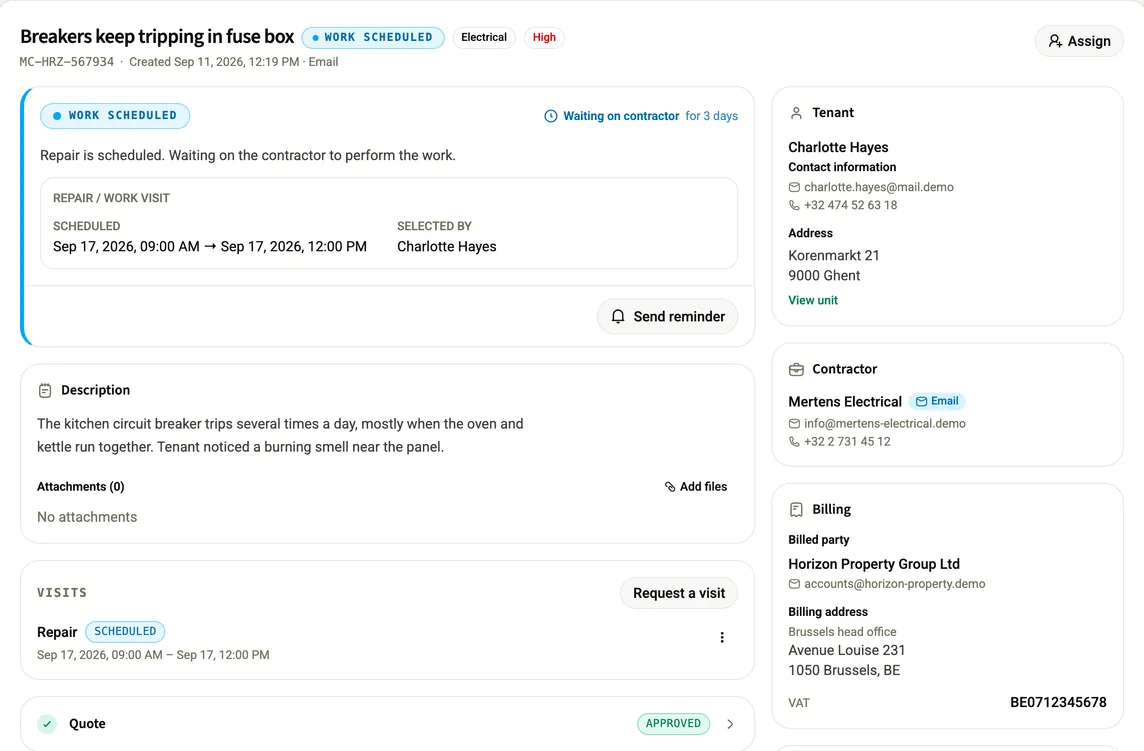
Task: Request a visit
Action: tap(679, 593)
